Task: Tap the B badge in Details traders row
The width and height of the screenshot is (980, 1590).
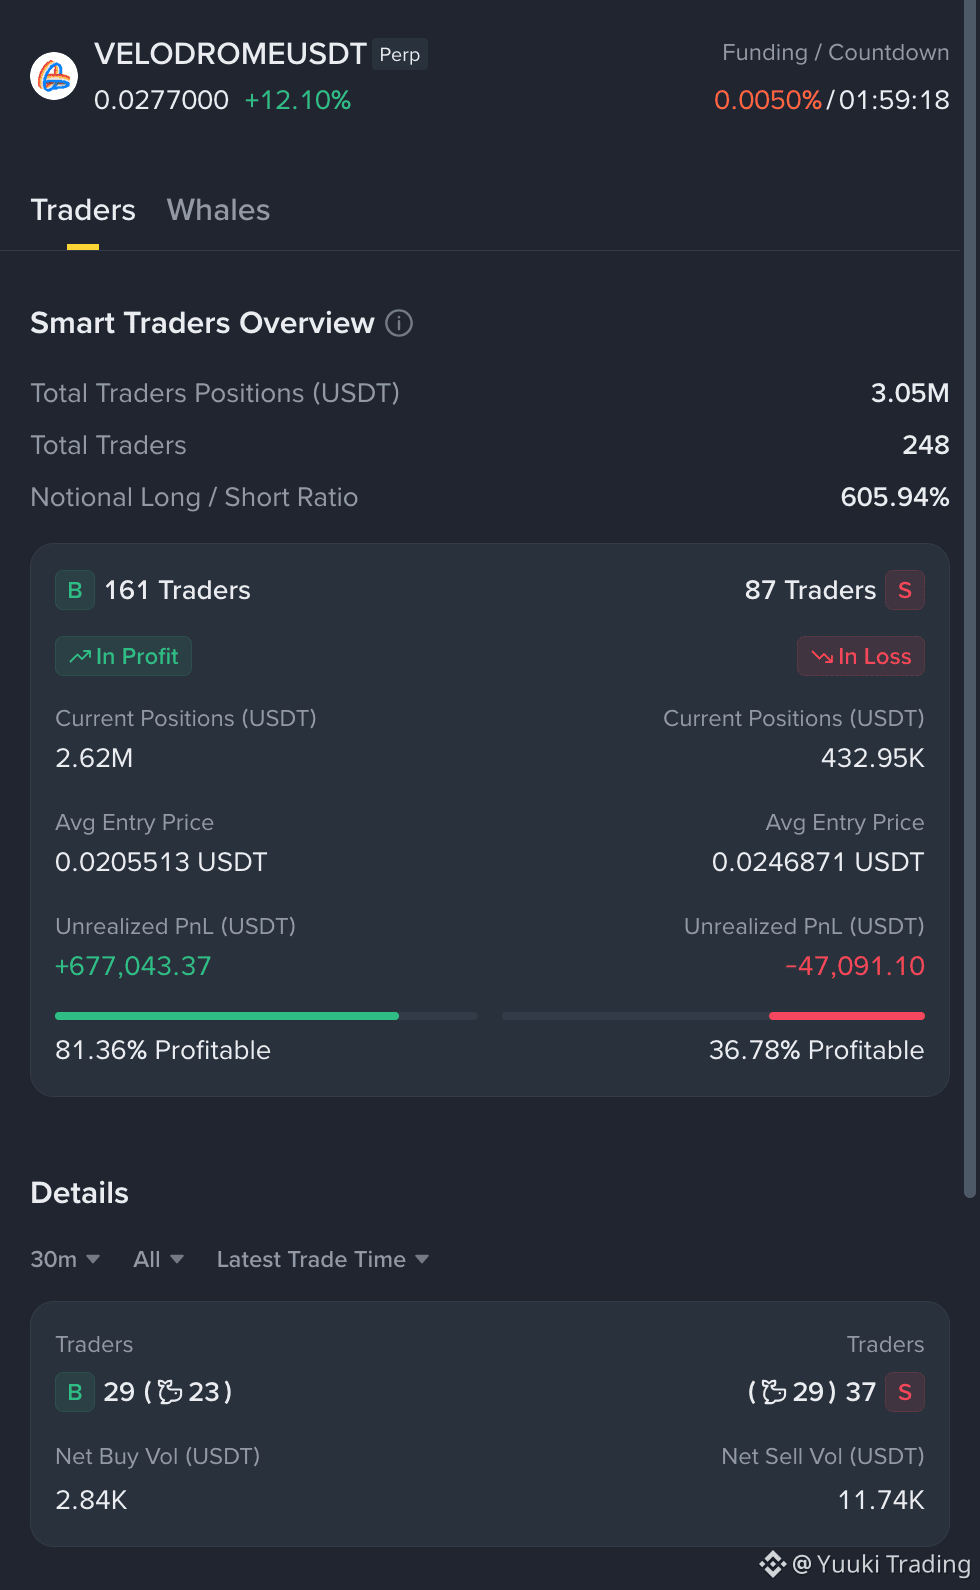Action: point(75,1392)
